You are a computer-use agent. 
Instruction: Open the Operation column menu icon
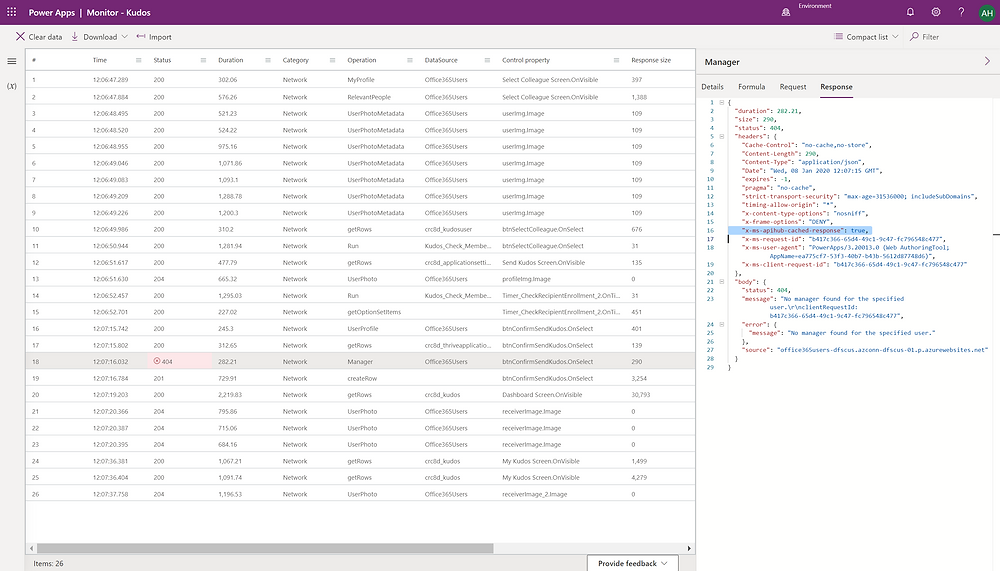point(409,60)
